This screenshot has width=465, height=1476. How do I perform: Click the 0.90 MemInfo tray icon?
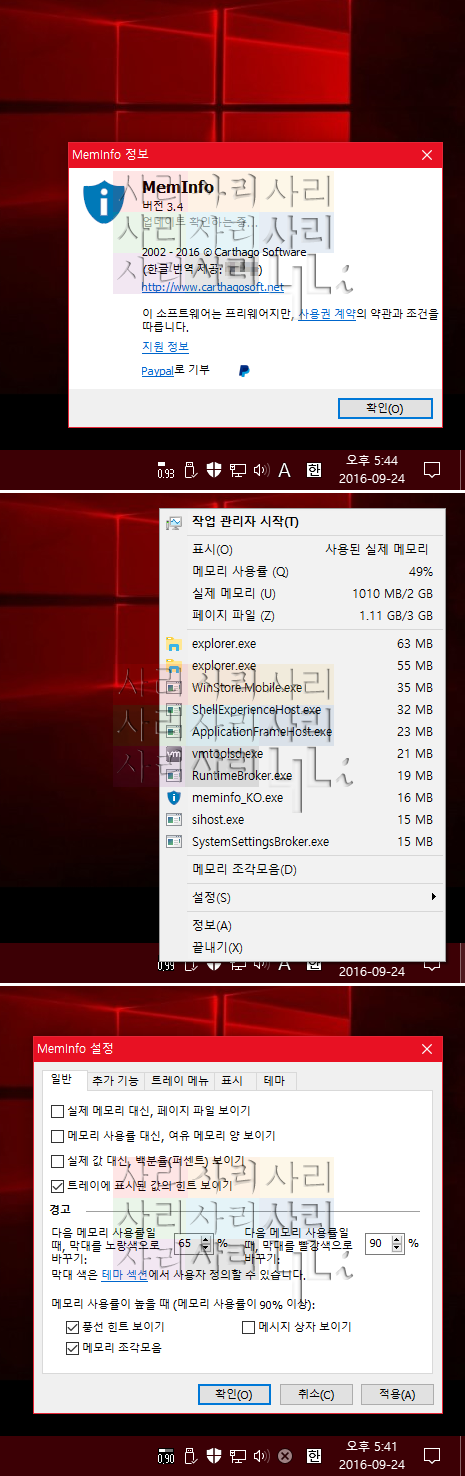coord(165,1456)
